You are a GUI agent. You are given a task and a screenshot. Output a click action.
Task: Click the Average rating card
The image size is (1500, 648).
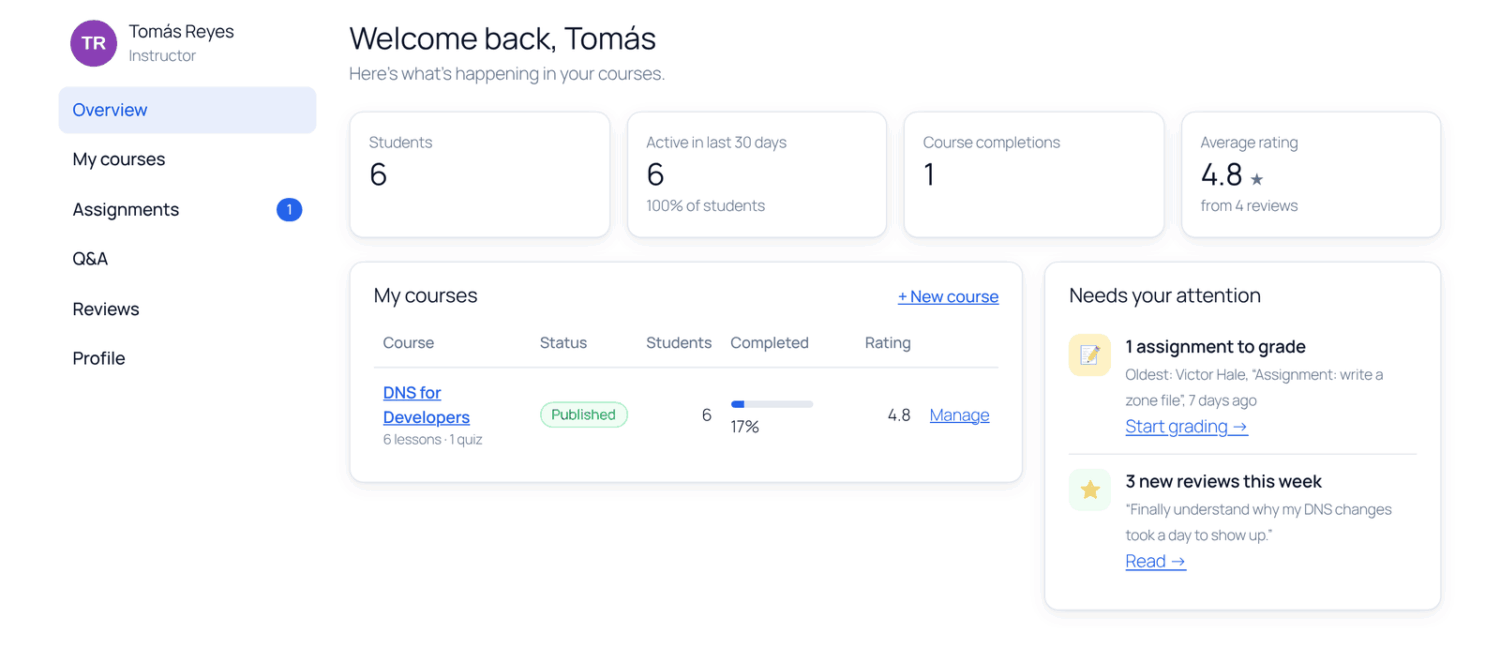[1311, 175]
